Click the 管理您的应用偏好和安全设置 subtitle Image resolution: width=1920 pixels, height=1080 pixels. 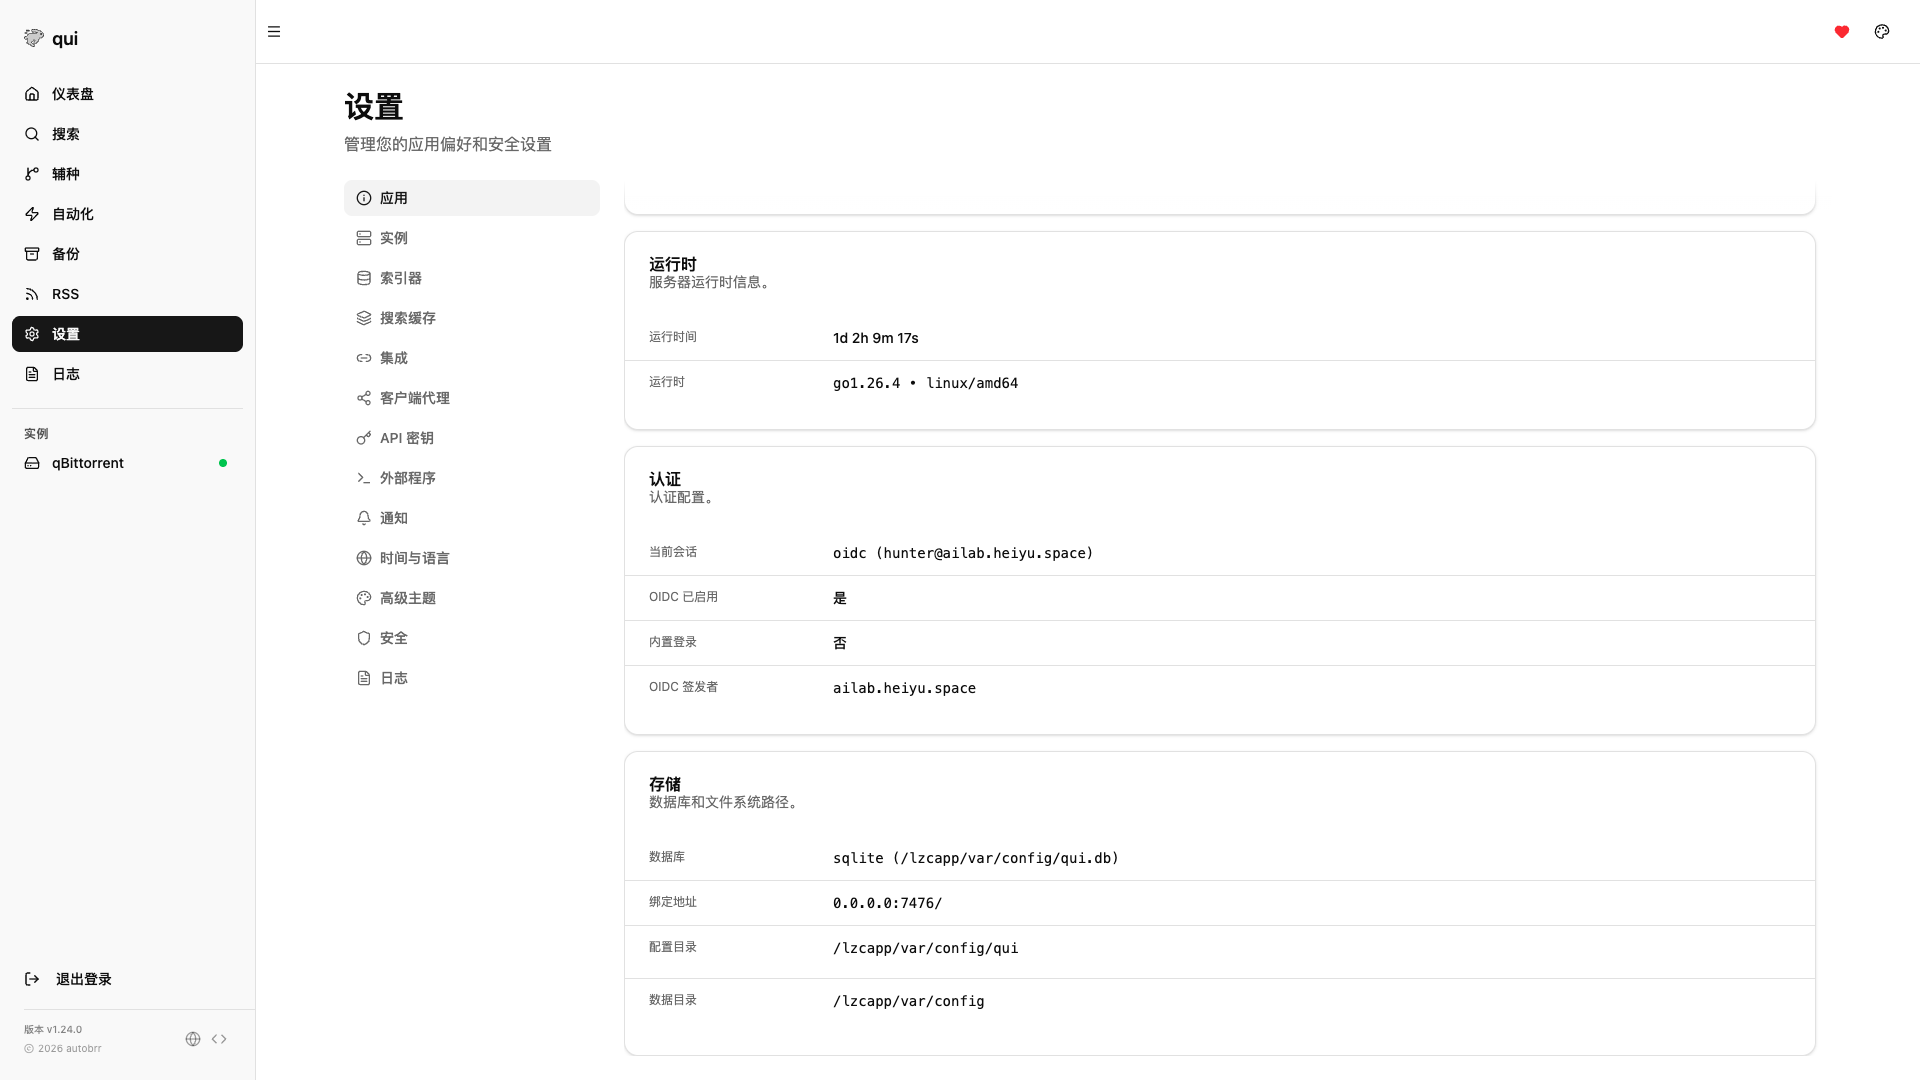(x=448, y=145)
